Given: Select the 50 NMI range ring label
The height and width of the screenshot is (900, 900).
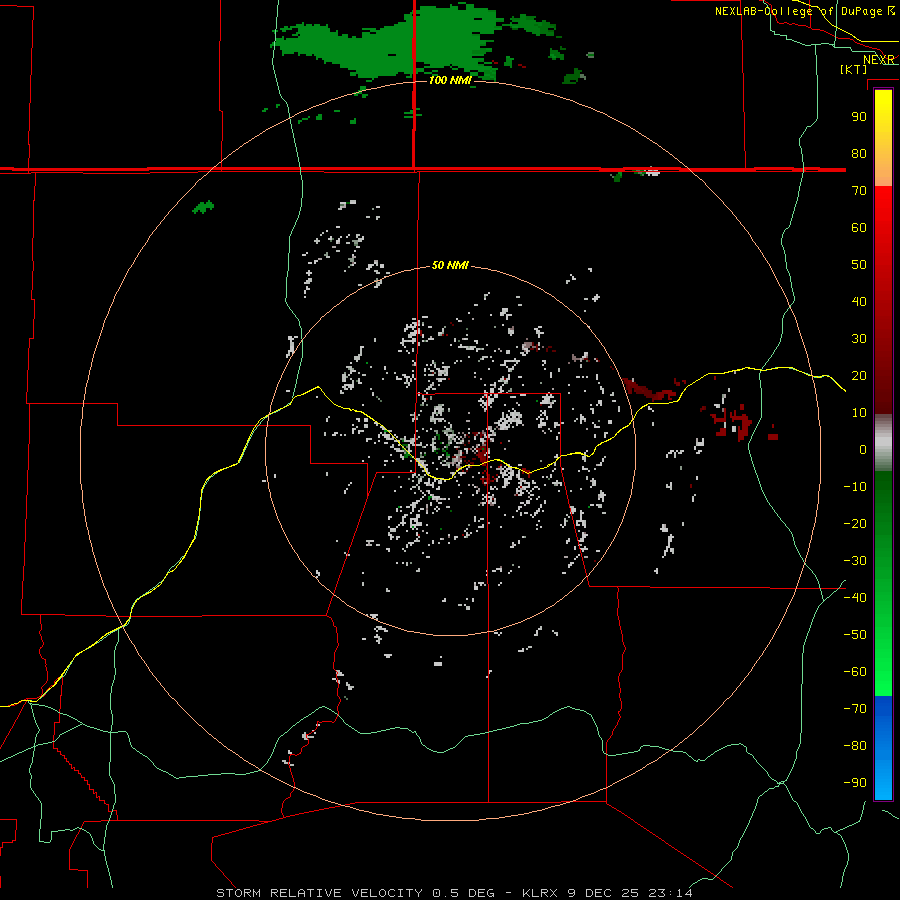Looking at the screenshot, I should (450, 265).
